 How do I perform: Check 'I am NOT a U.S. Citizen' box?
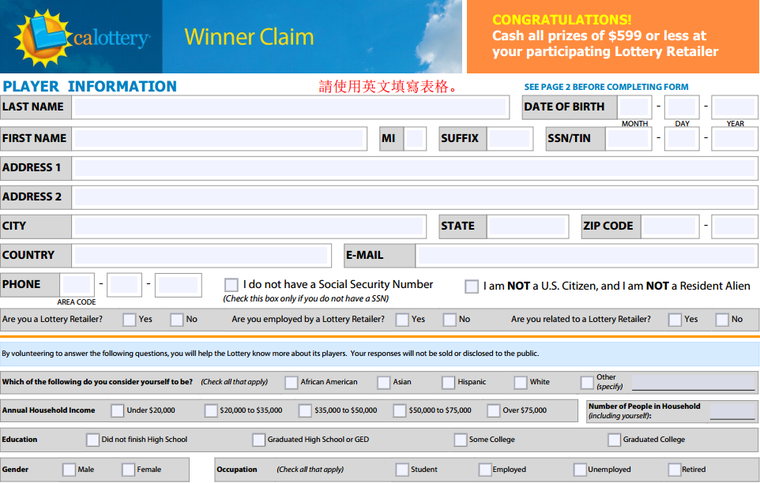[471, 286]
